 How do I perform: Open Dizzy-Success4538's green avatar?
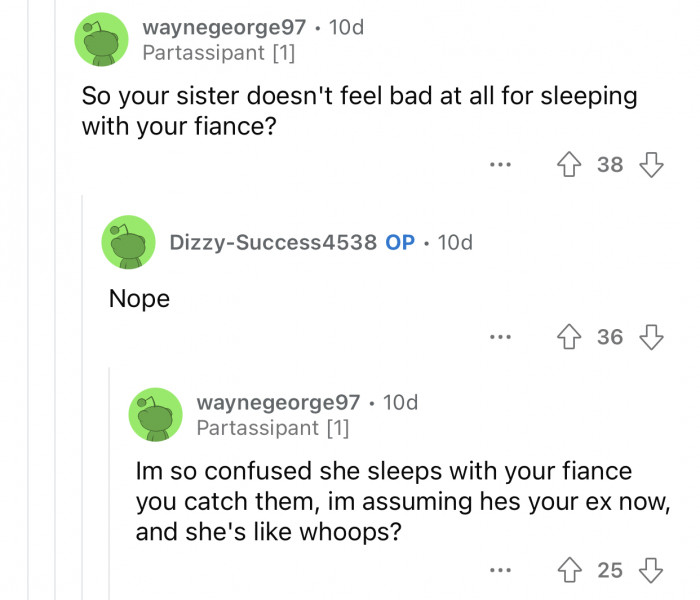coord(129,242)
